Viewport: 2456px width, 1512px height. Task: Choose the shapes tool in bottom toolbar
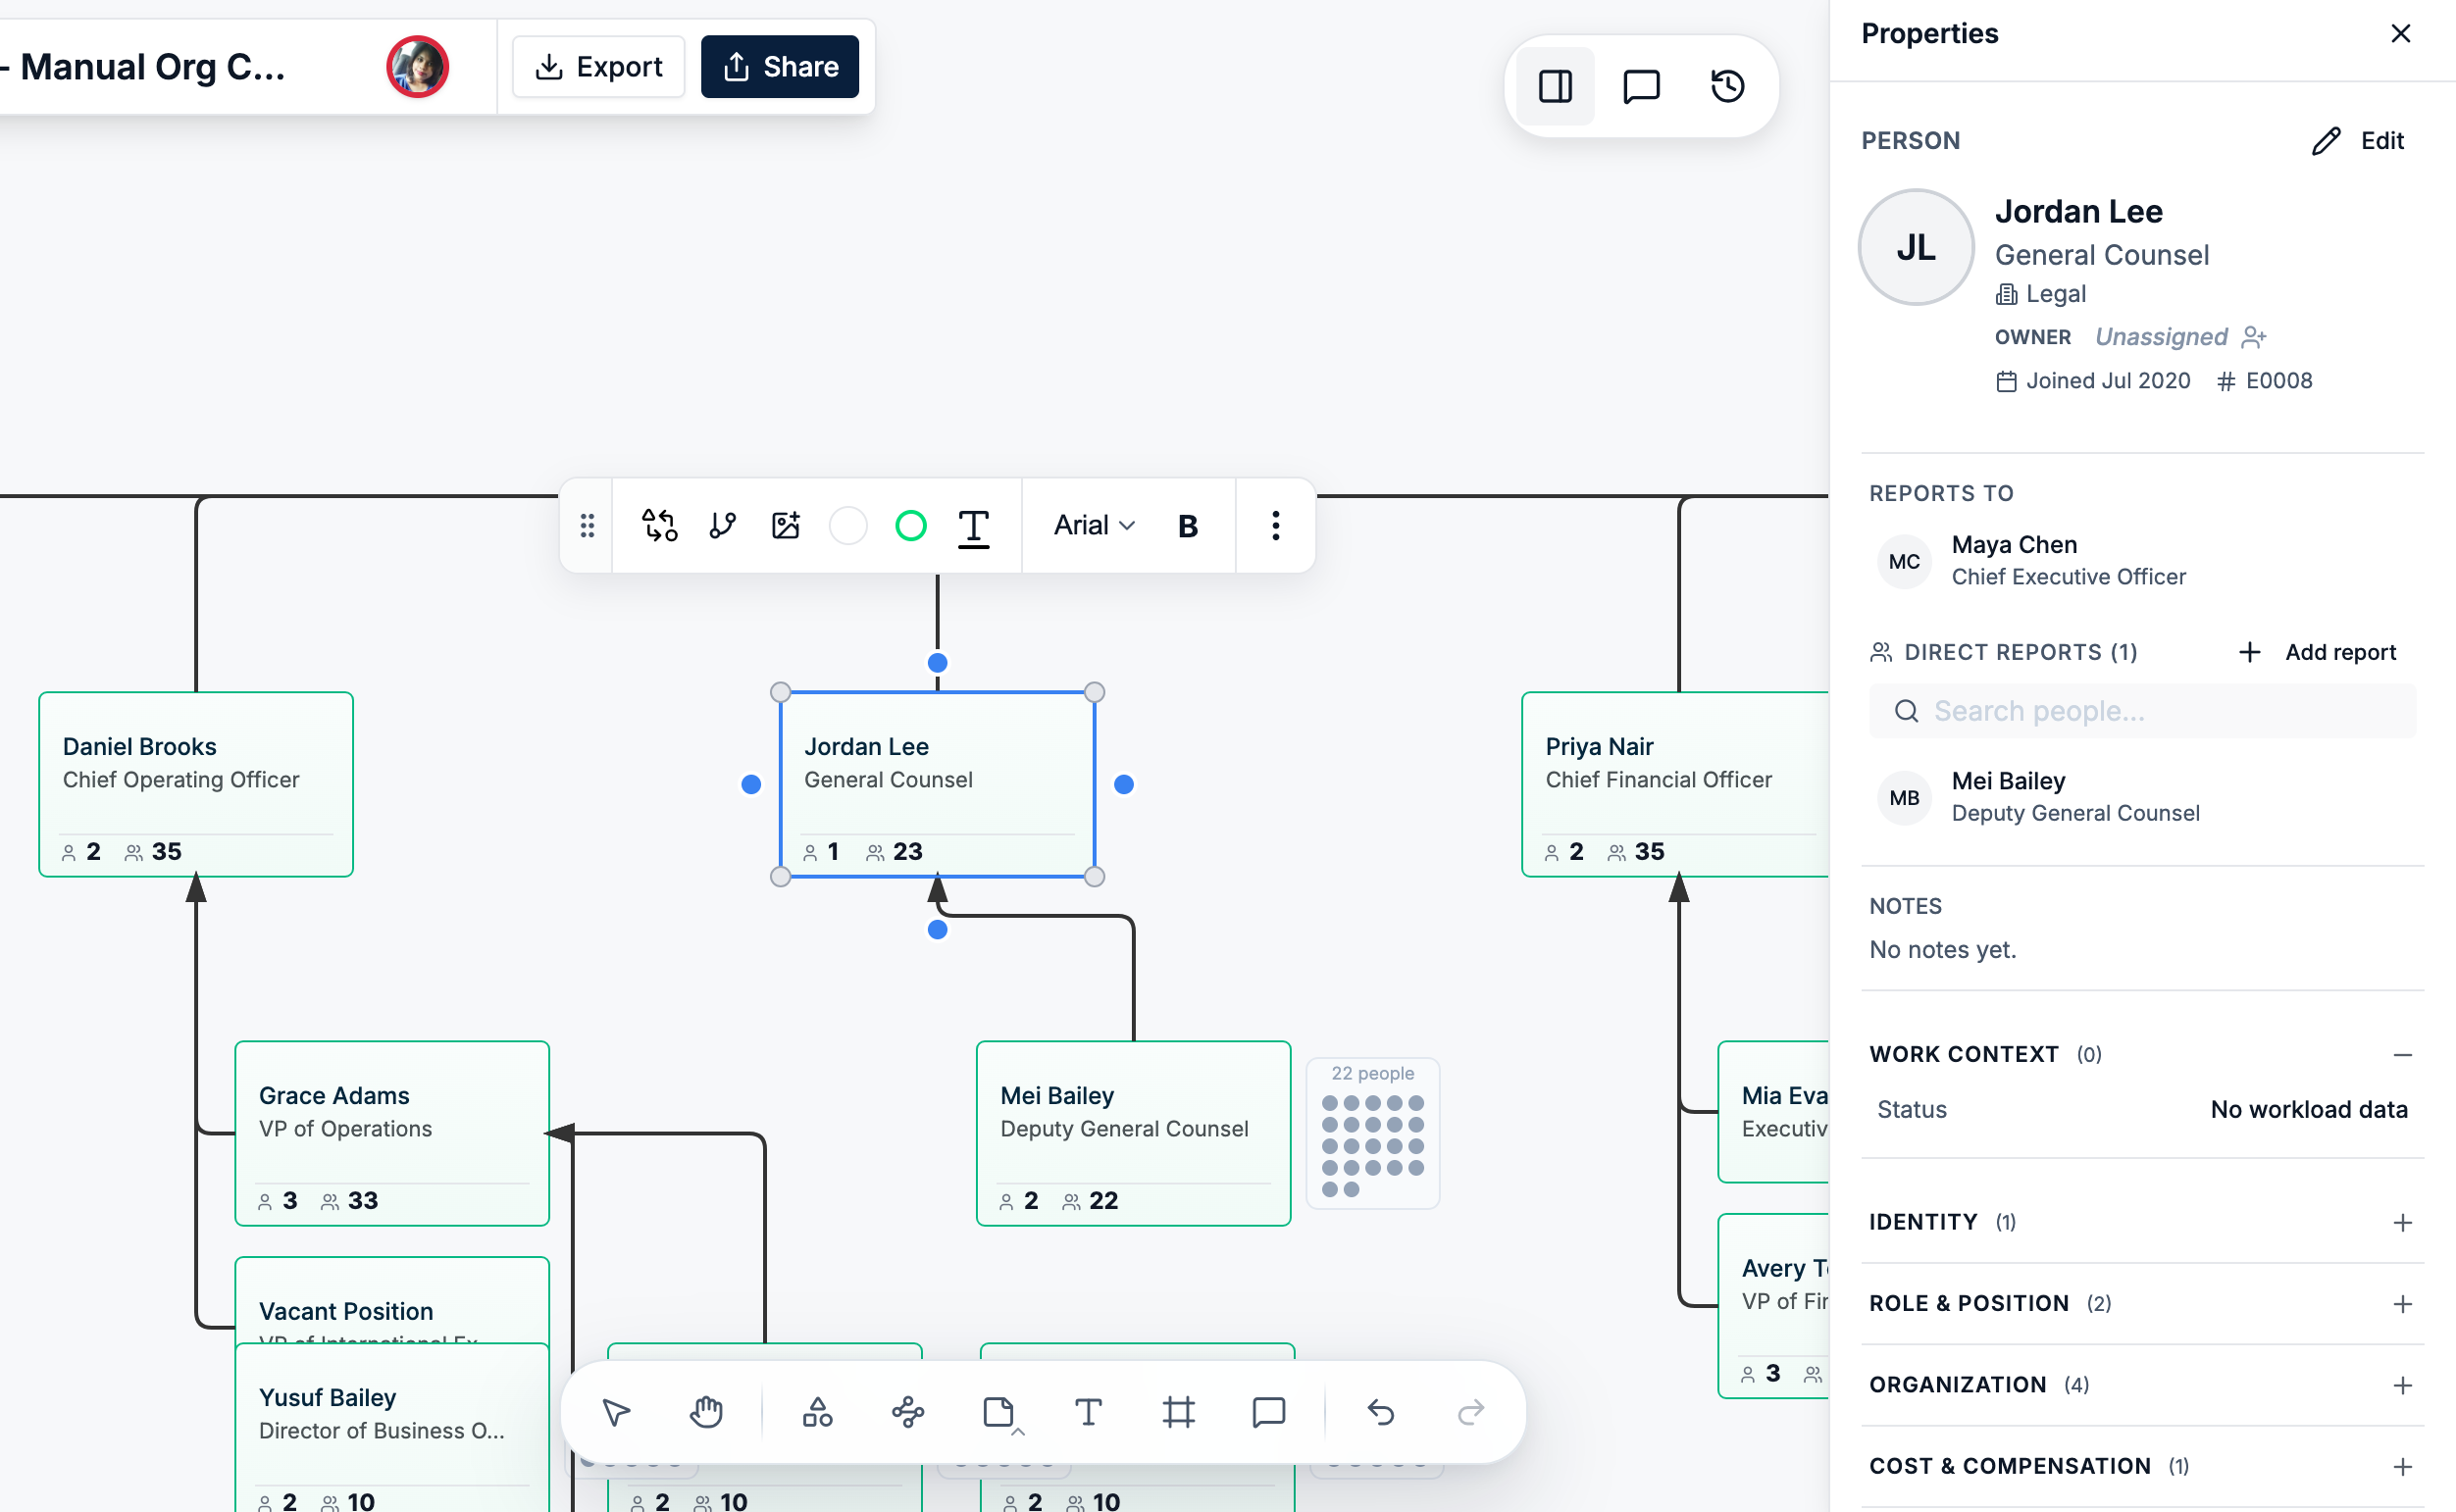coord(817,1412)
